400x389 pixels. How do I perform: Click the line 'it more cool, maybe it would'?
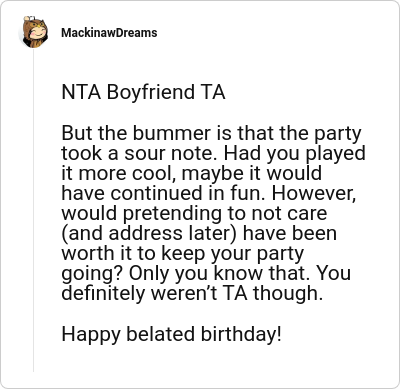[x=192, y=174]
